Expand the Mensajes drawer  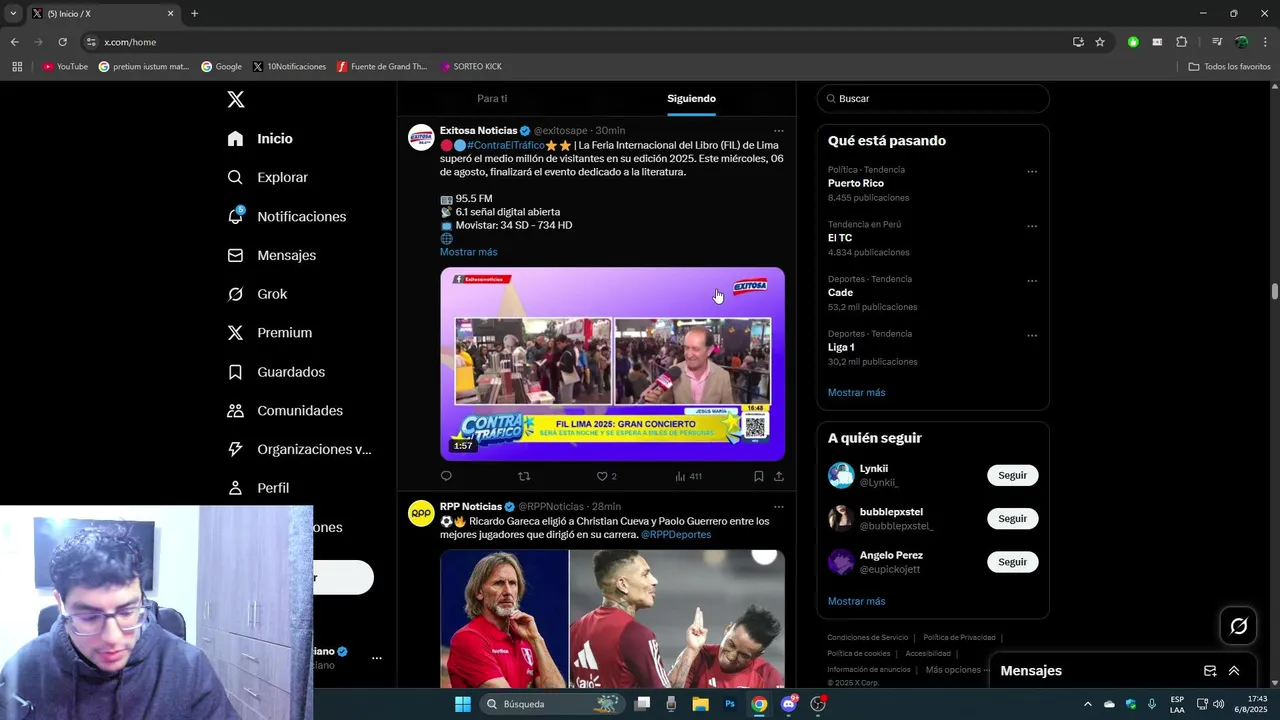coord(1234,671)
